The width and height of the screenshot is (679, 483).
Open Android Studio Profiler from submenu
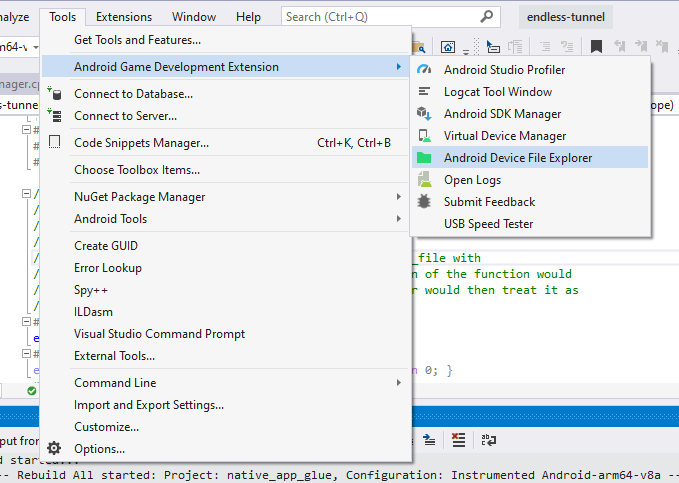tap(504, 70)
